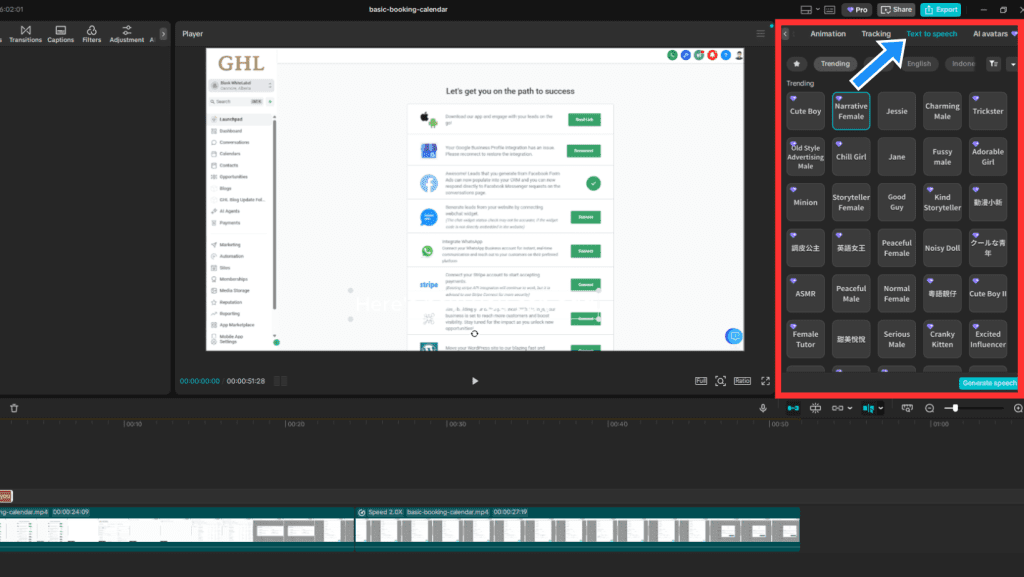Click the Export button
The image size is (1024, 577).
[x=940, y=9]
